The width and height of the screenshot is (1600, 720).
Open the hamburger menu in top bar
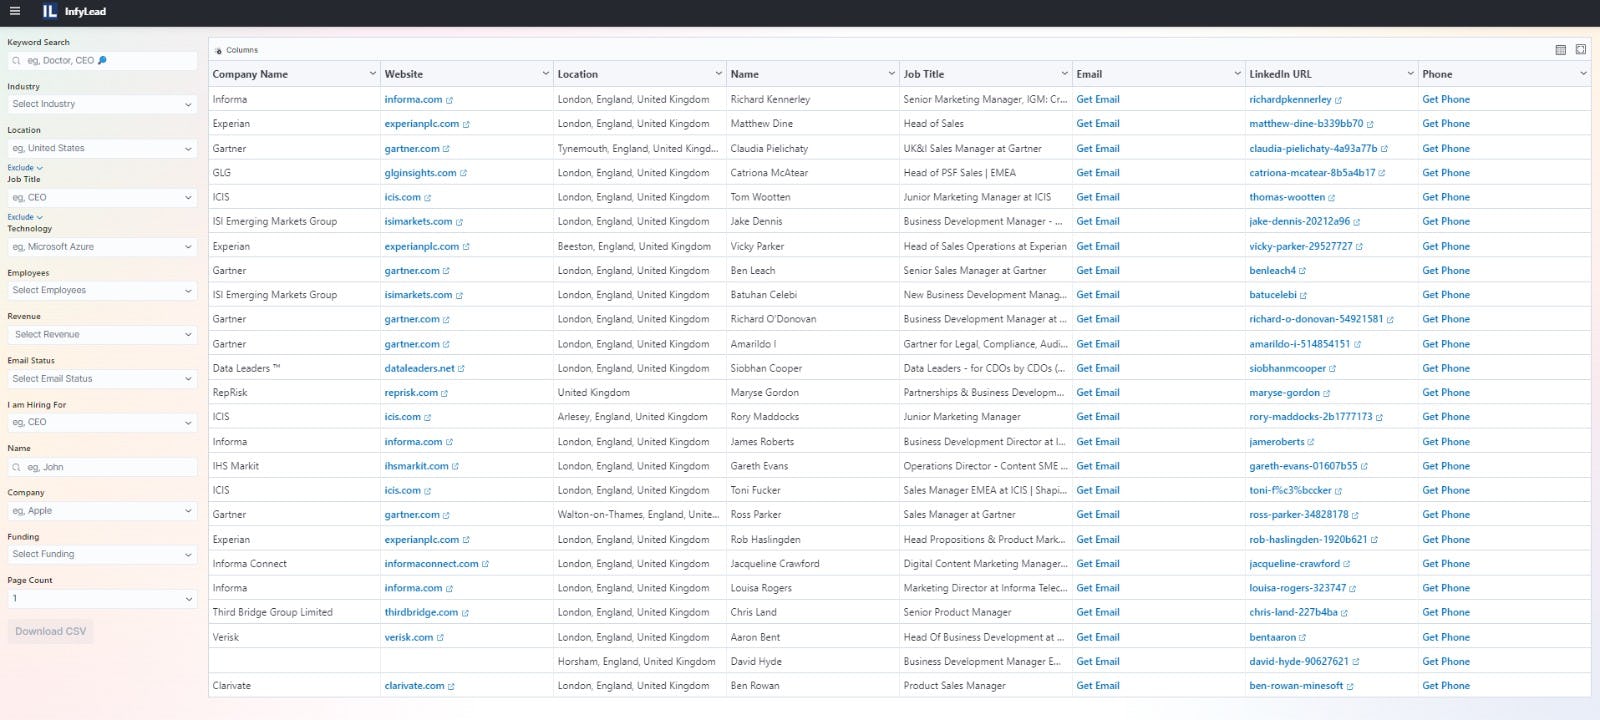15,12
